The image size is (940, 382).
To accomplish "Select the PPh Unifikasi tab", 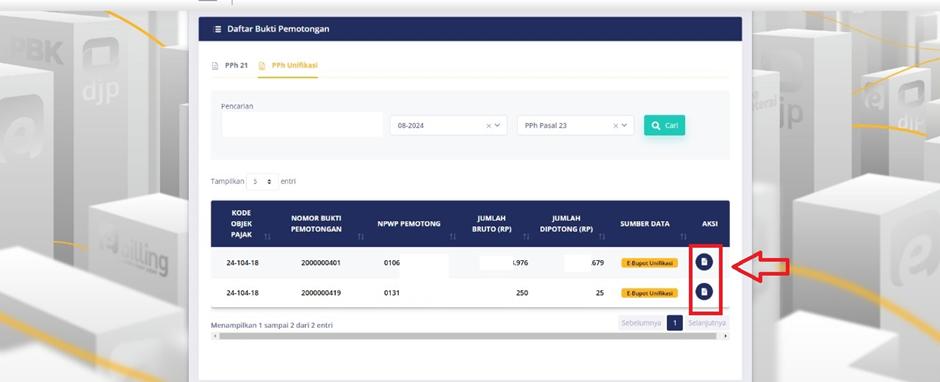I will click(288, 65).
